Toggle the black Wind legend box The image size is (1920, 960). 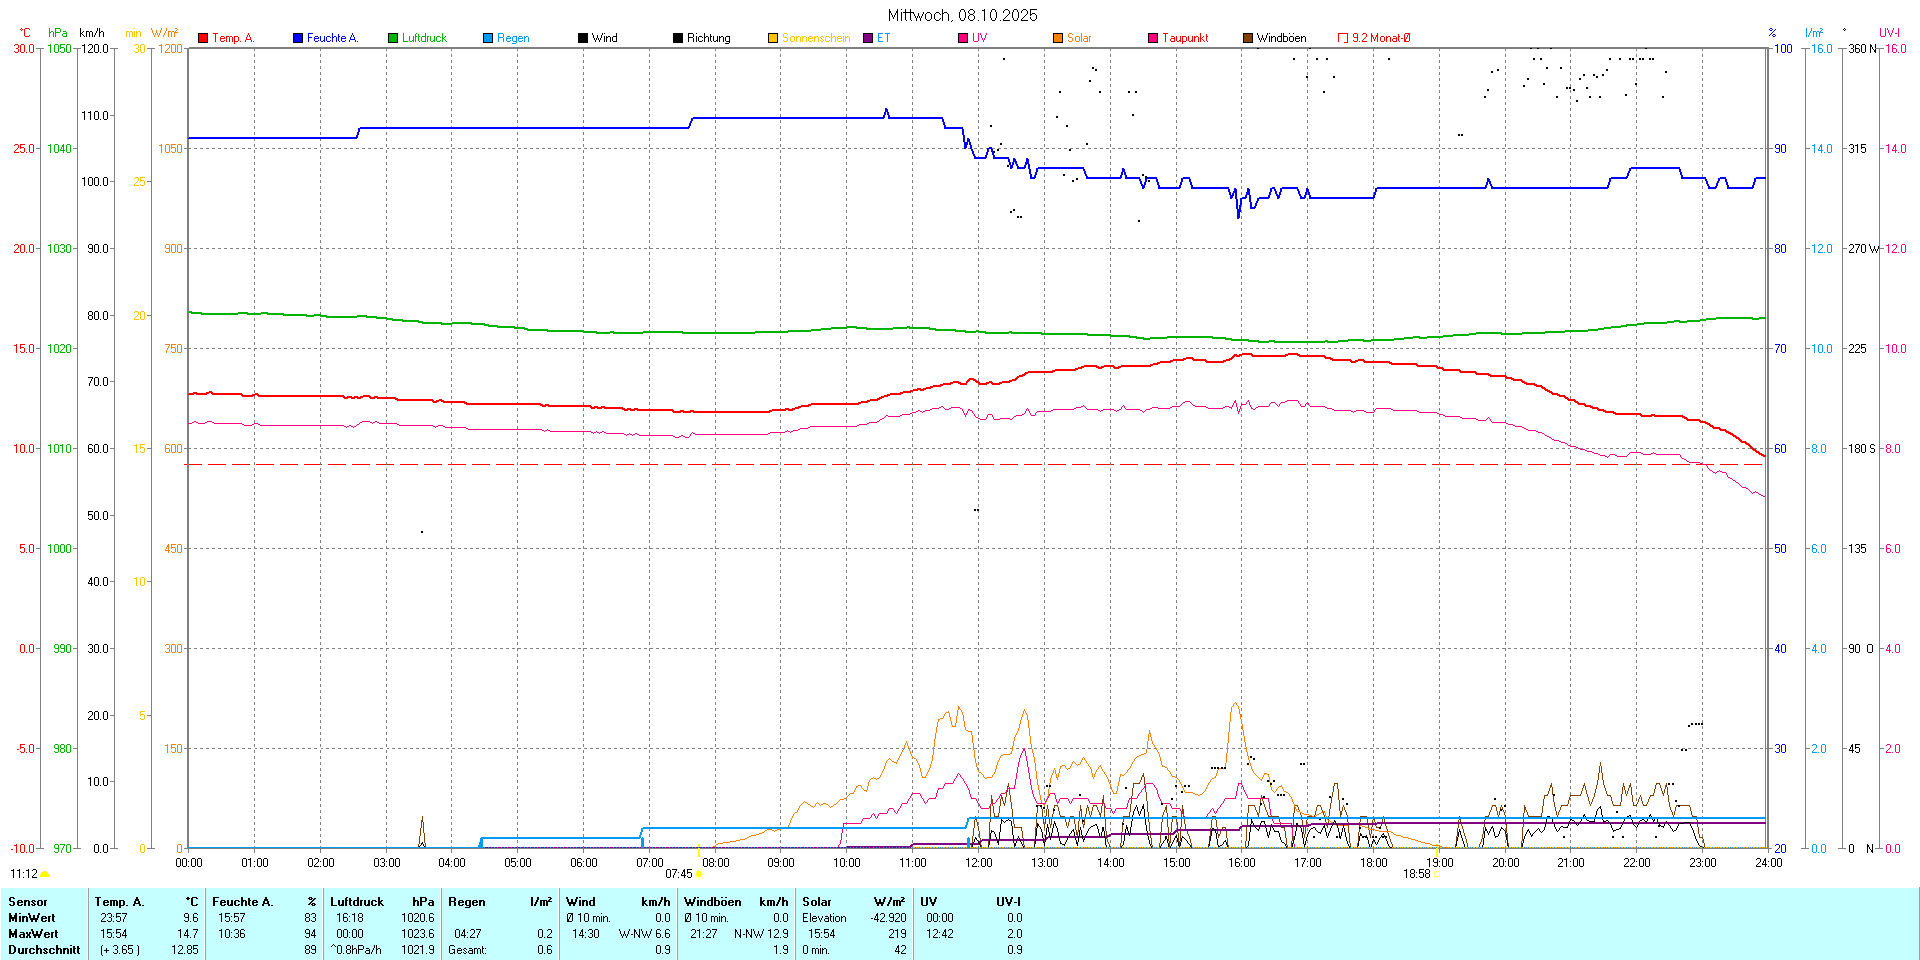[583, 38]
